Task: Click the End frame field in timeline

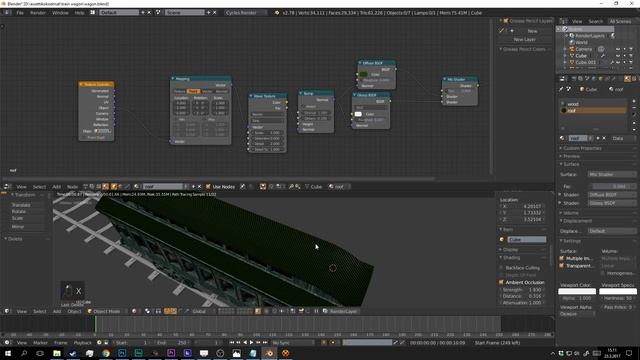Action: point(173,343)
